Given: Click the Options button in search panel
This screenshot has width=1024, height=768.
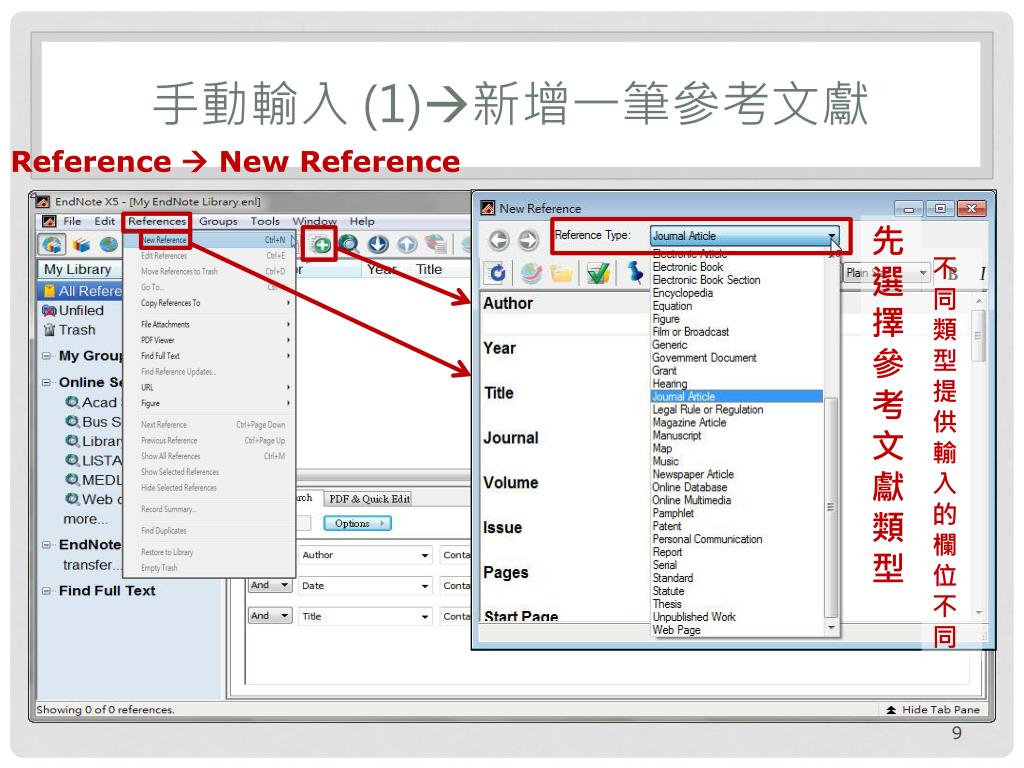Looking at the screenshot, I should (357, 524).
